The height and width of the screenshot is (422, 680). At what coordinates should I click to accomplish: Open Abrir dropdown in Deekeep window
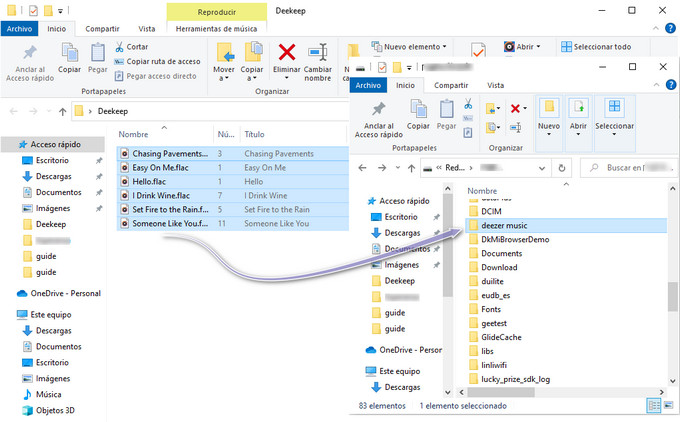[x=523, y=46]
